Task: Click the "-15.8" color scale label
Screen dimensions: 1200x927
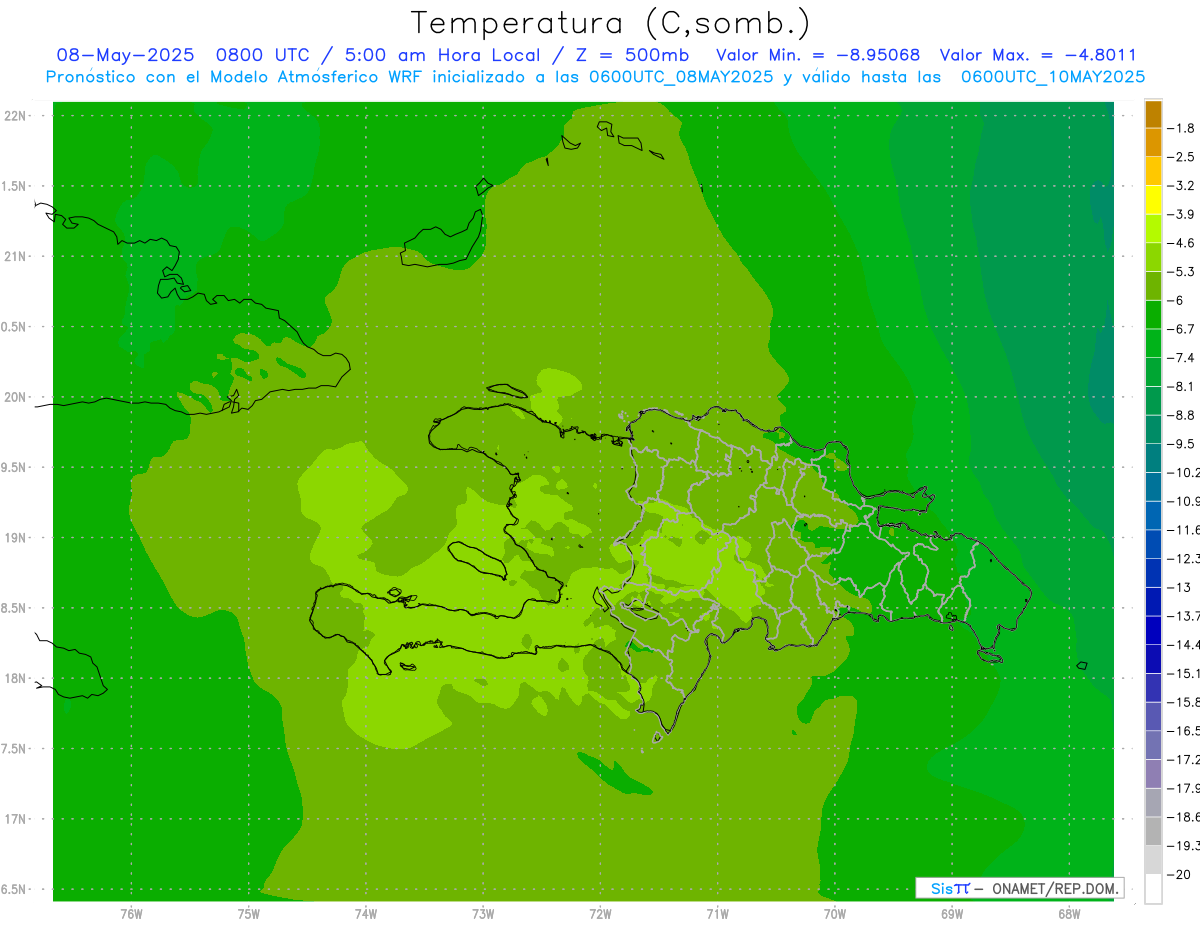Action: (x=1183, y=702)
